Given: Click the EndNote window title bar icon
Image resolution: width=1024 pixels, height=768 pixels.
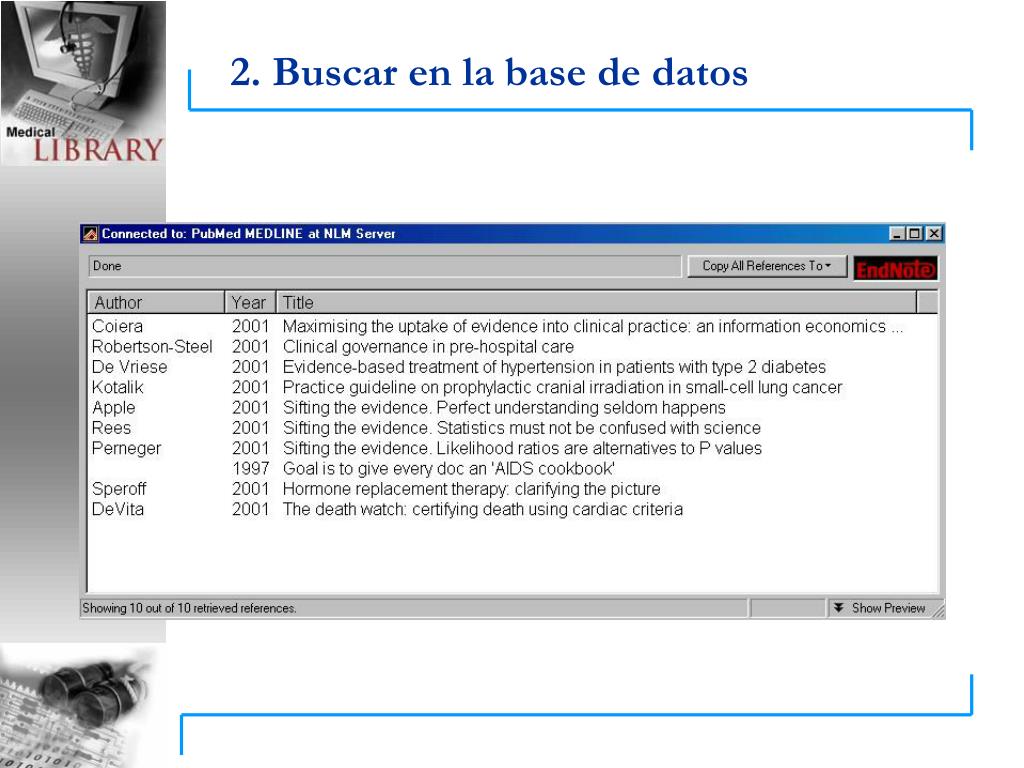Looking at the screenshot, I should point(91,234).
